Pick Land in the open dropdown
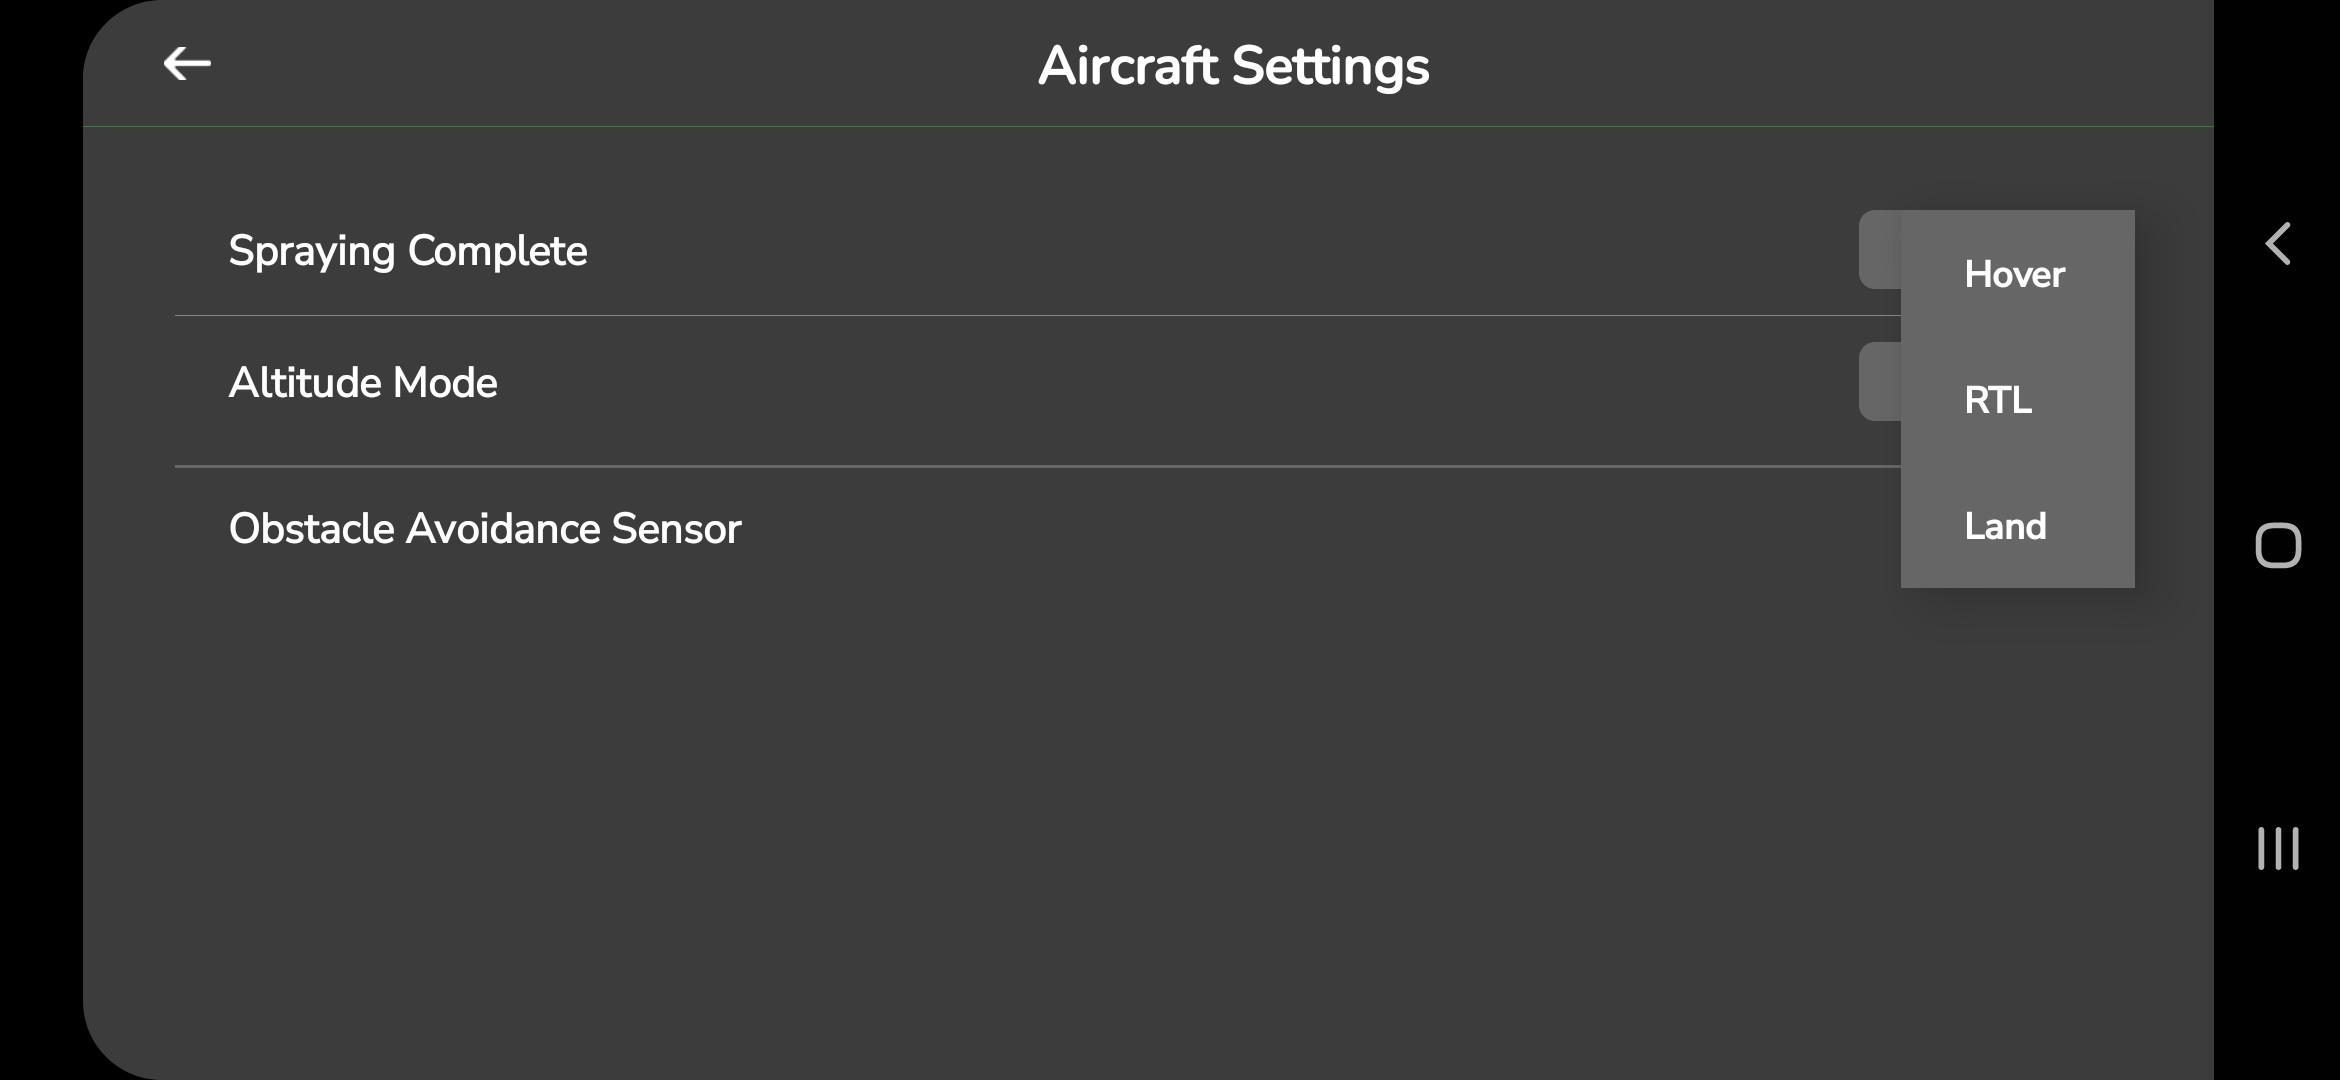 (2005, 527)
